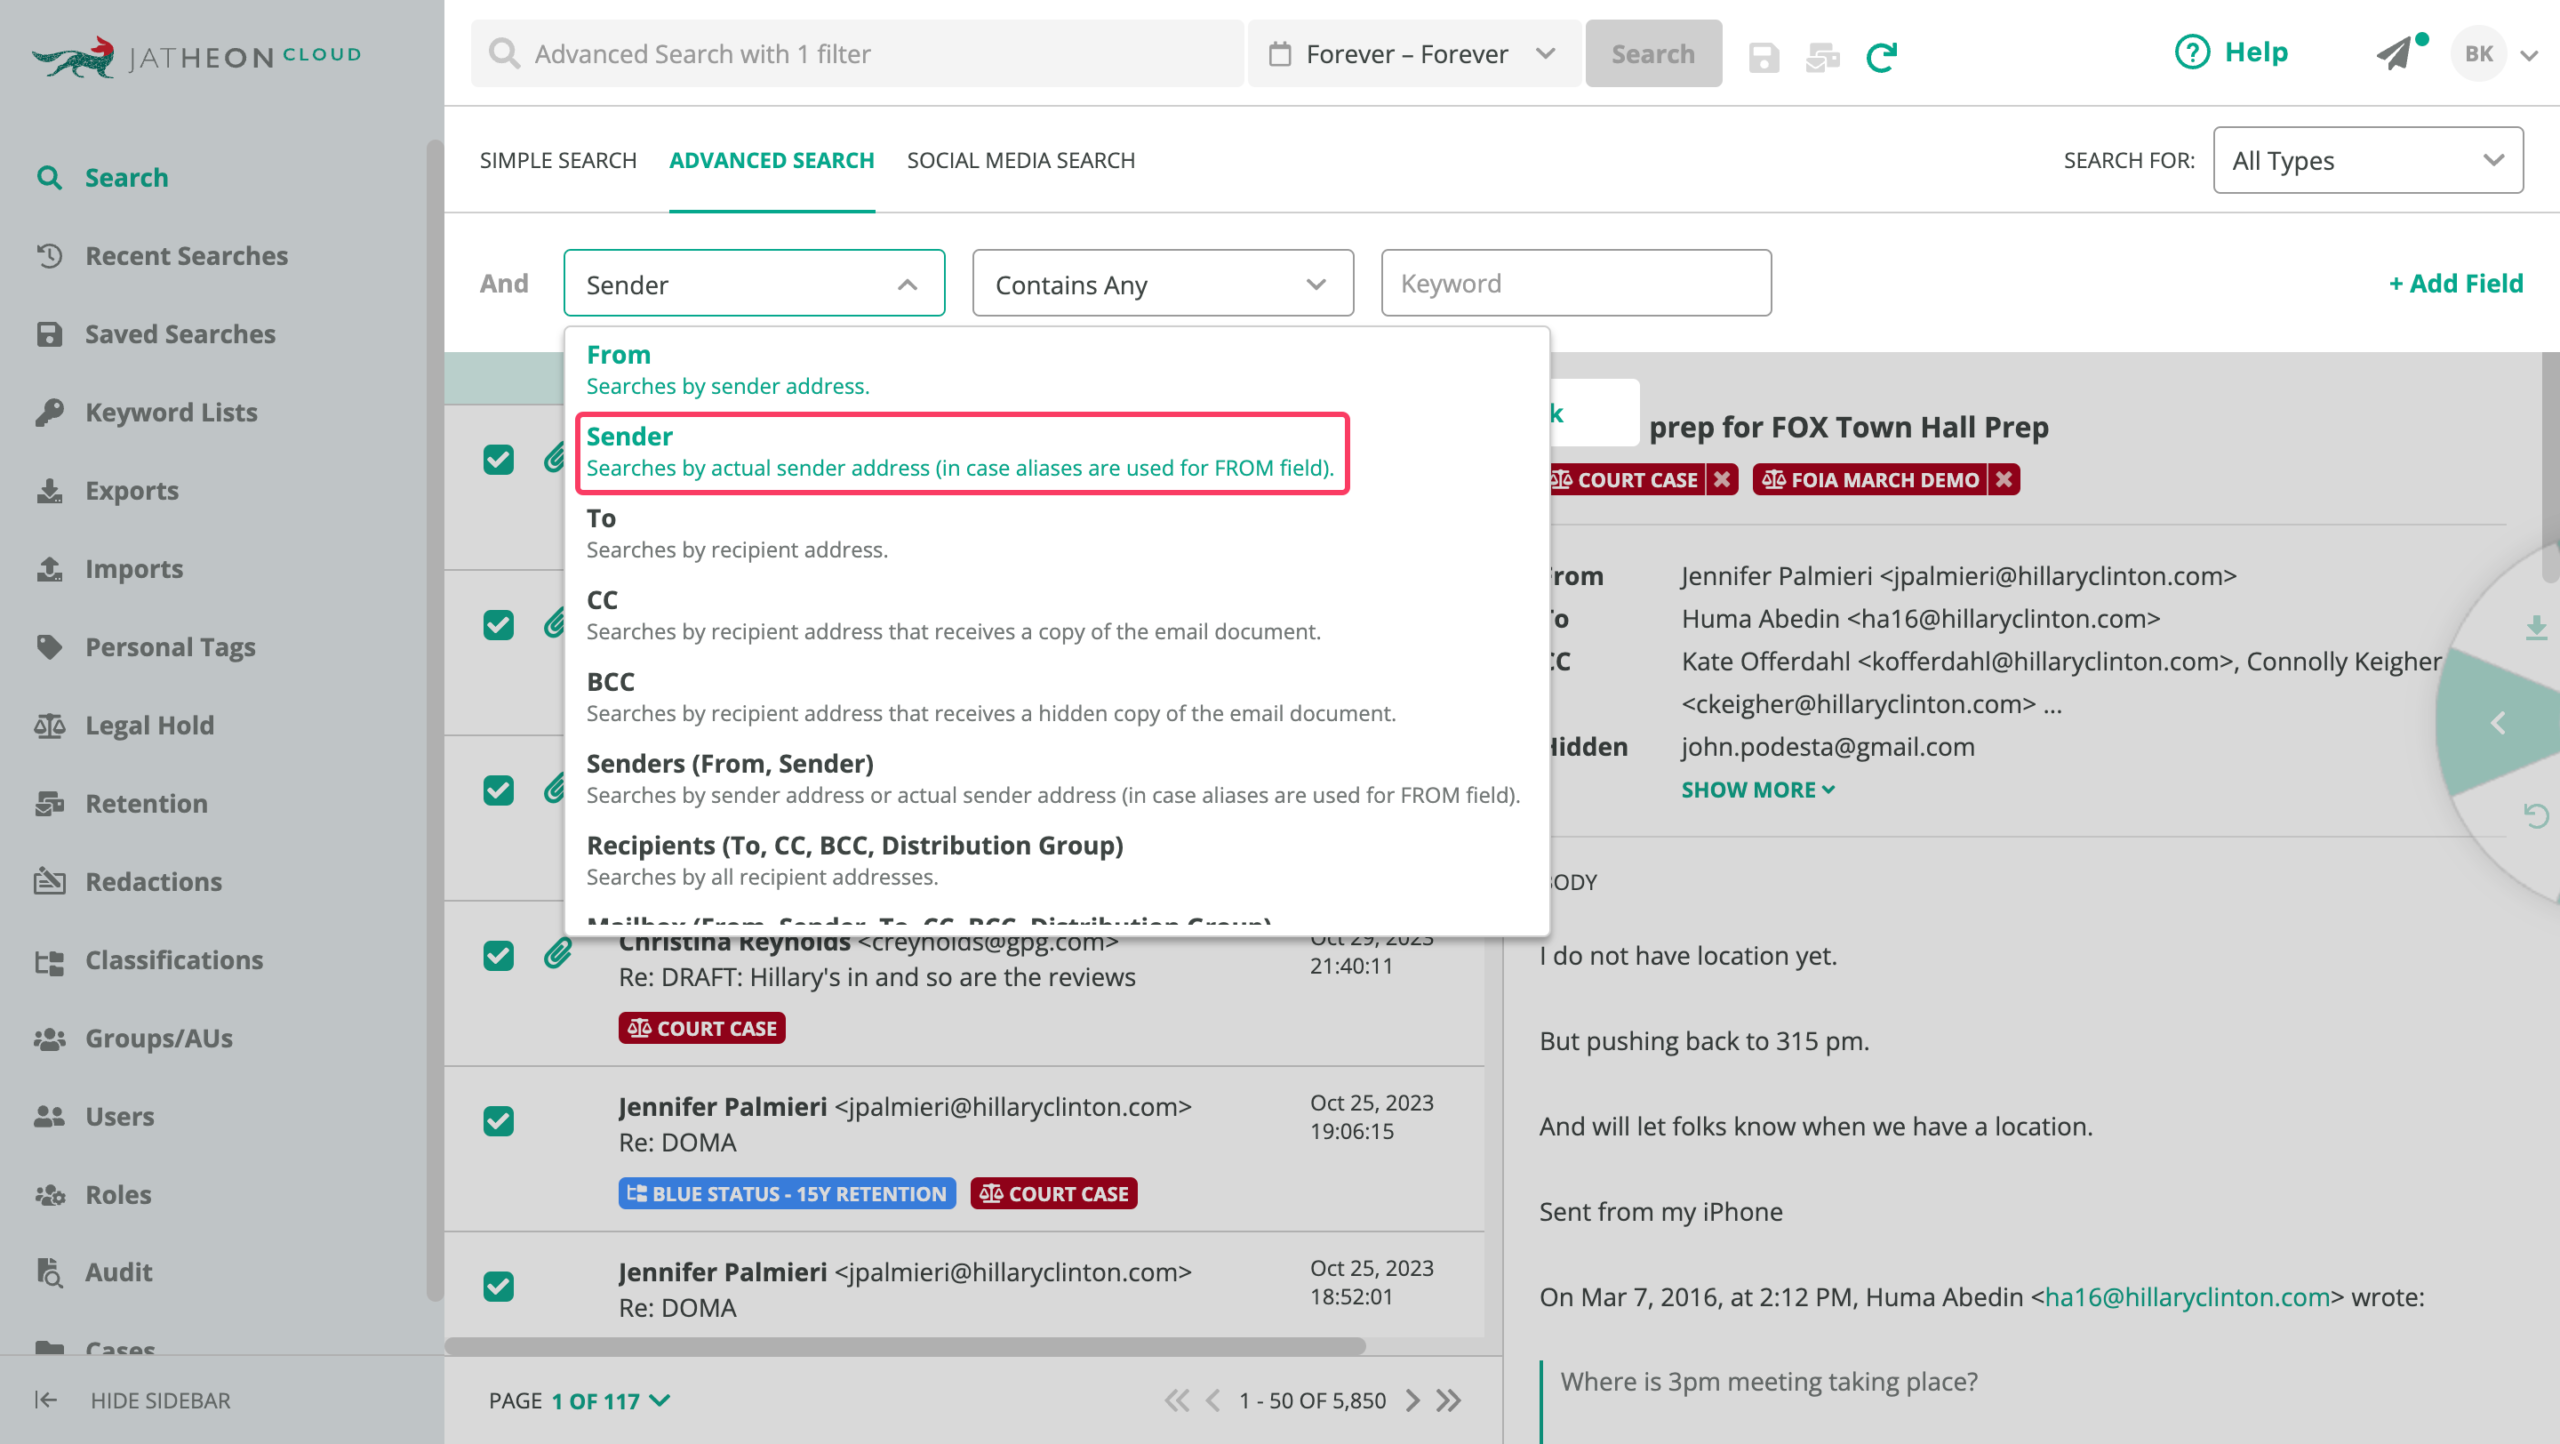2560x1444 pixels.
Task: Open the Contains Any condition dropdown
Action: click(x=1163, y=283)
